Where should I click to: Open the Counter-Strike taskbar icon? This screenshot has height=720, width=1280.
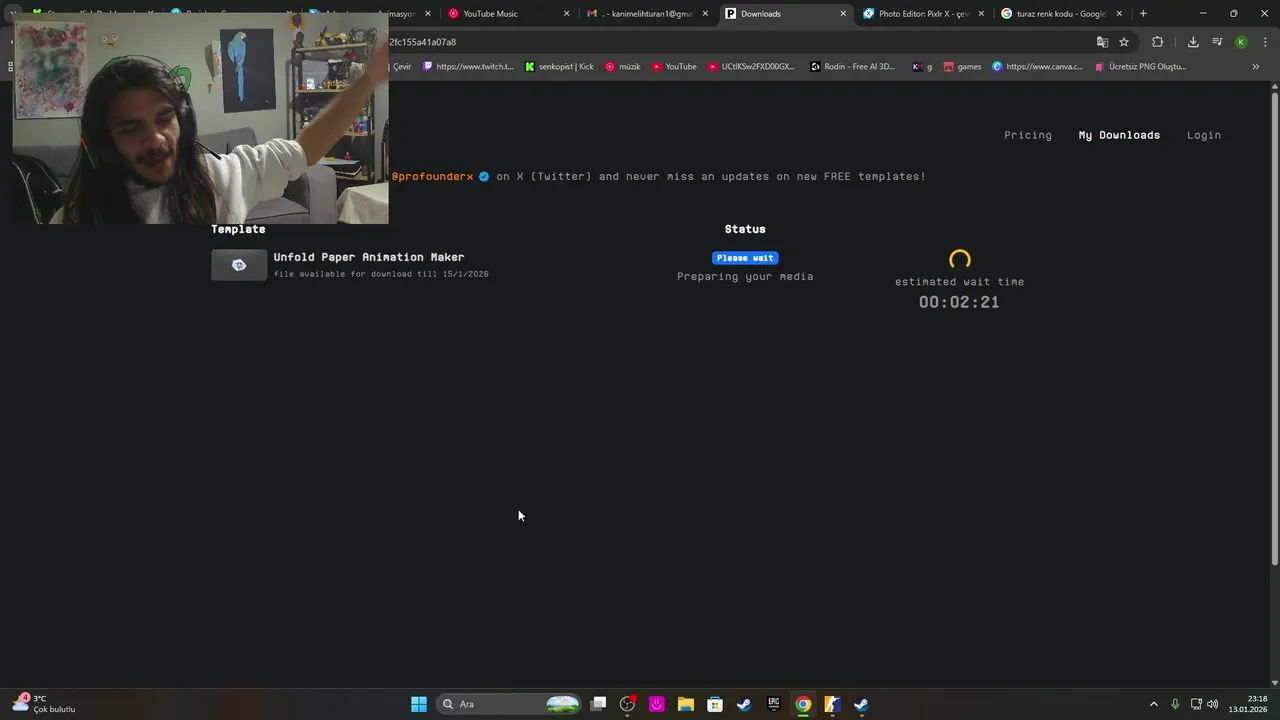point(832,704)
